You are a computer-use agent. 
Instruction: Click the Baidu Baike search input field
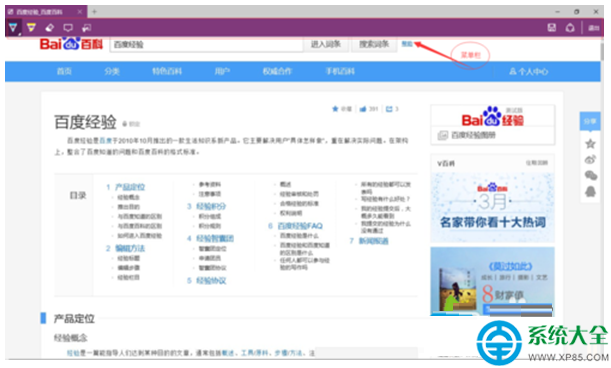206,44
